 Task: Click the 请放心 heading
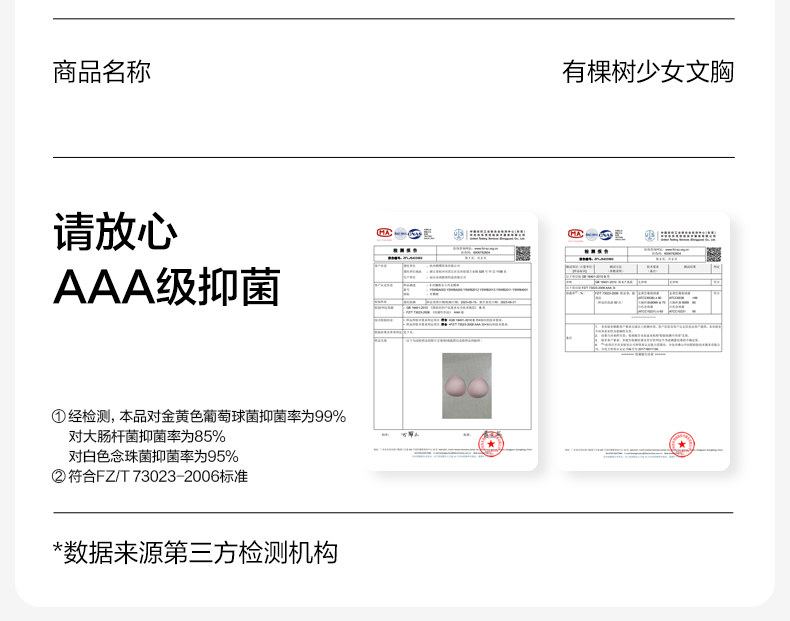point(115,232)
